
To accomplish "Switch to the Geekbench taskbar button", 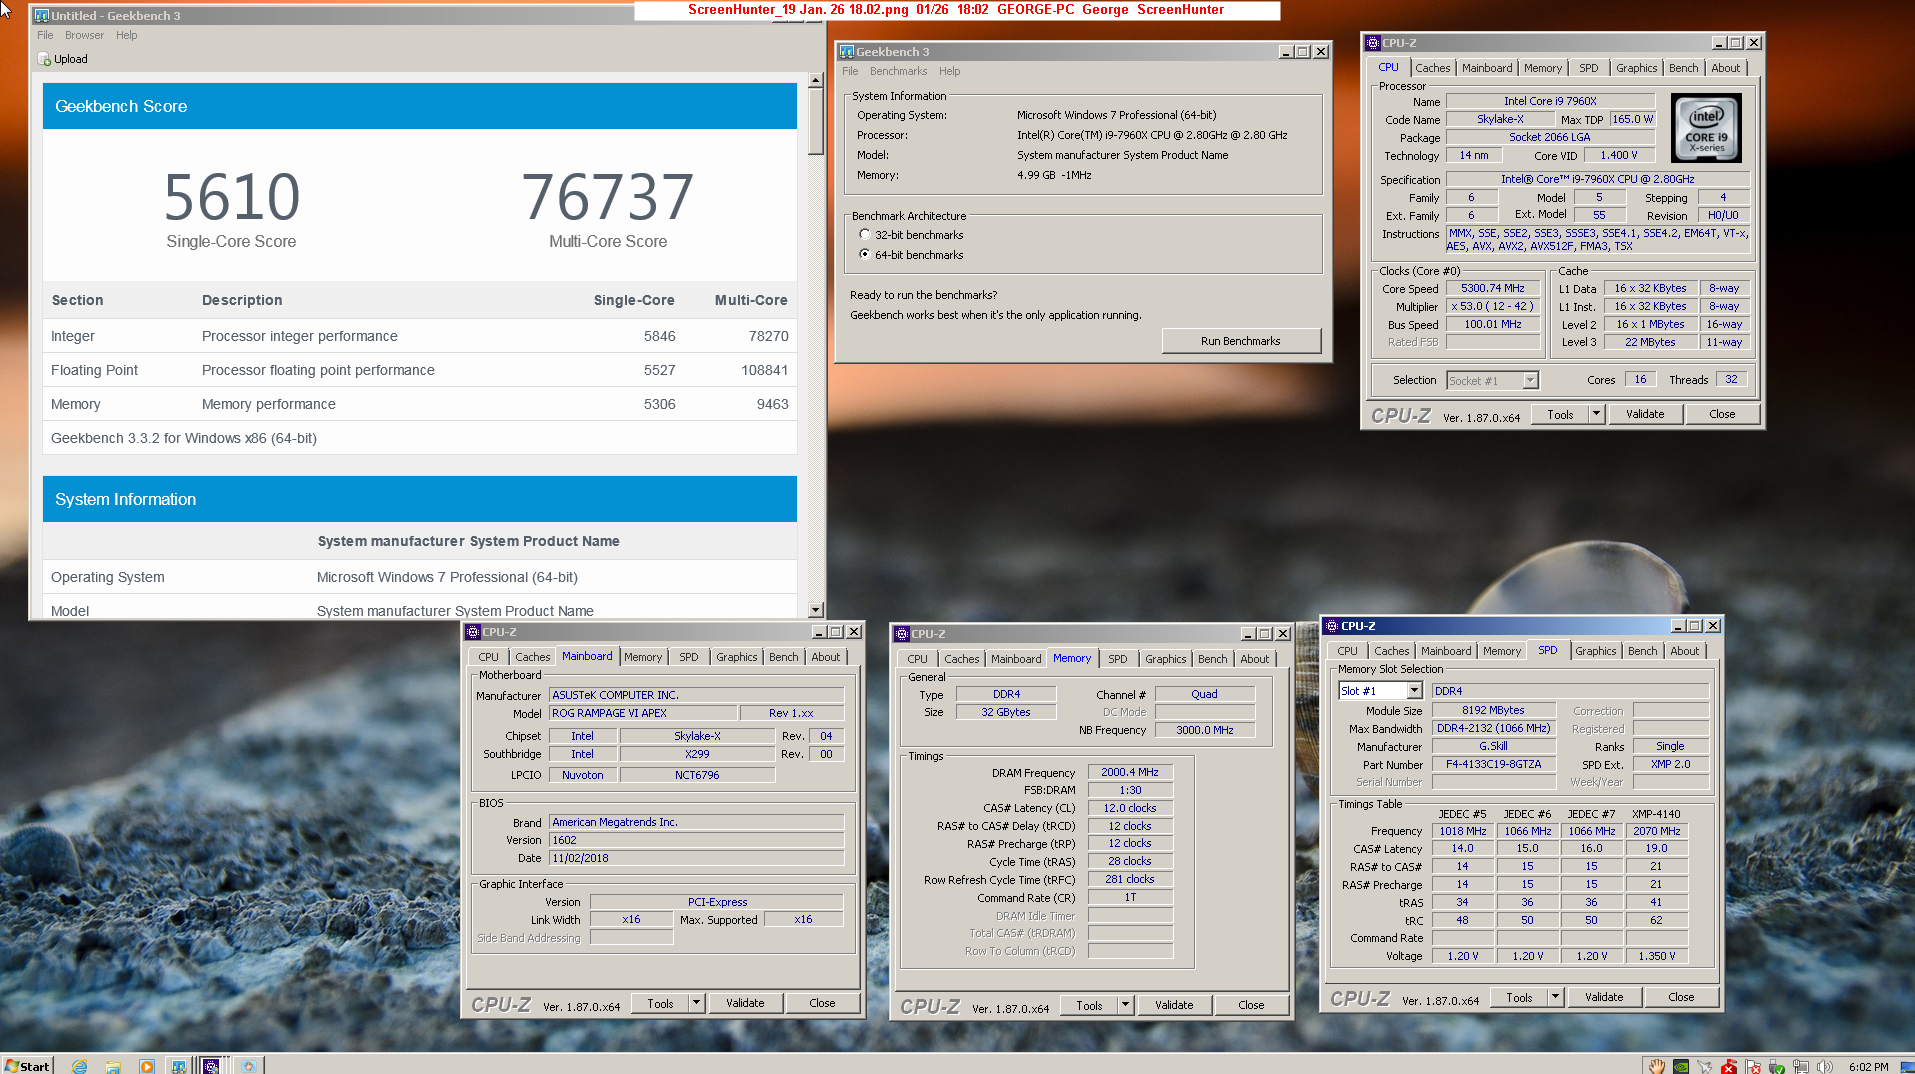I will pos(178,1066).
